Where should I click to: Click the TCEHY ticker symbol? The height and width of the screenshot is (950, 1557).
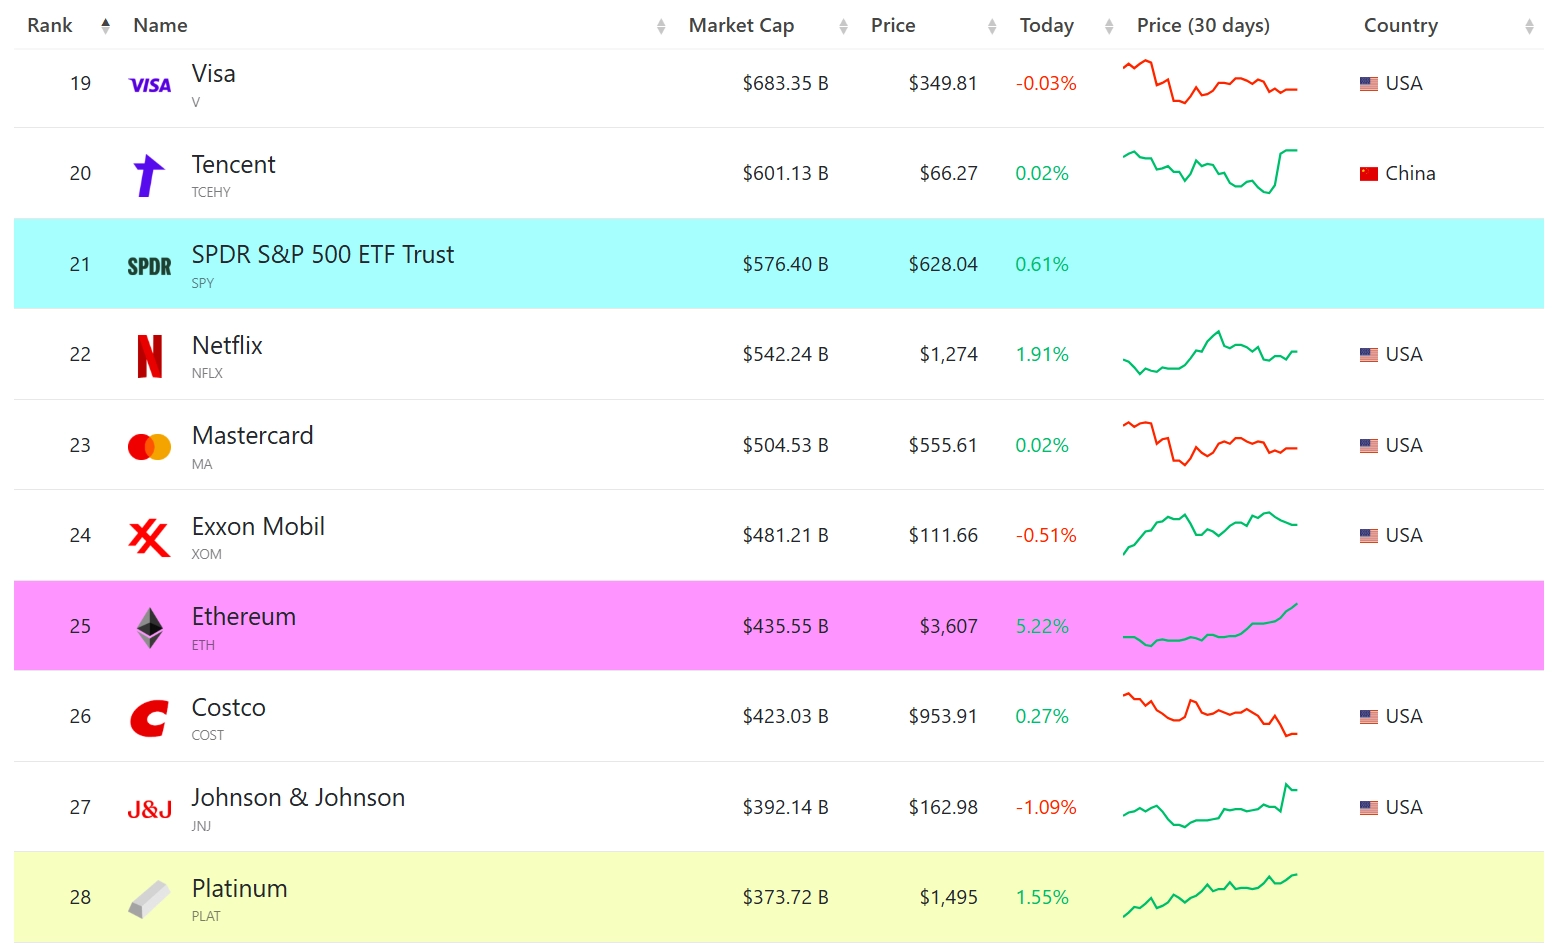211,193
